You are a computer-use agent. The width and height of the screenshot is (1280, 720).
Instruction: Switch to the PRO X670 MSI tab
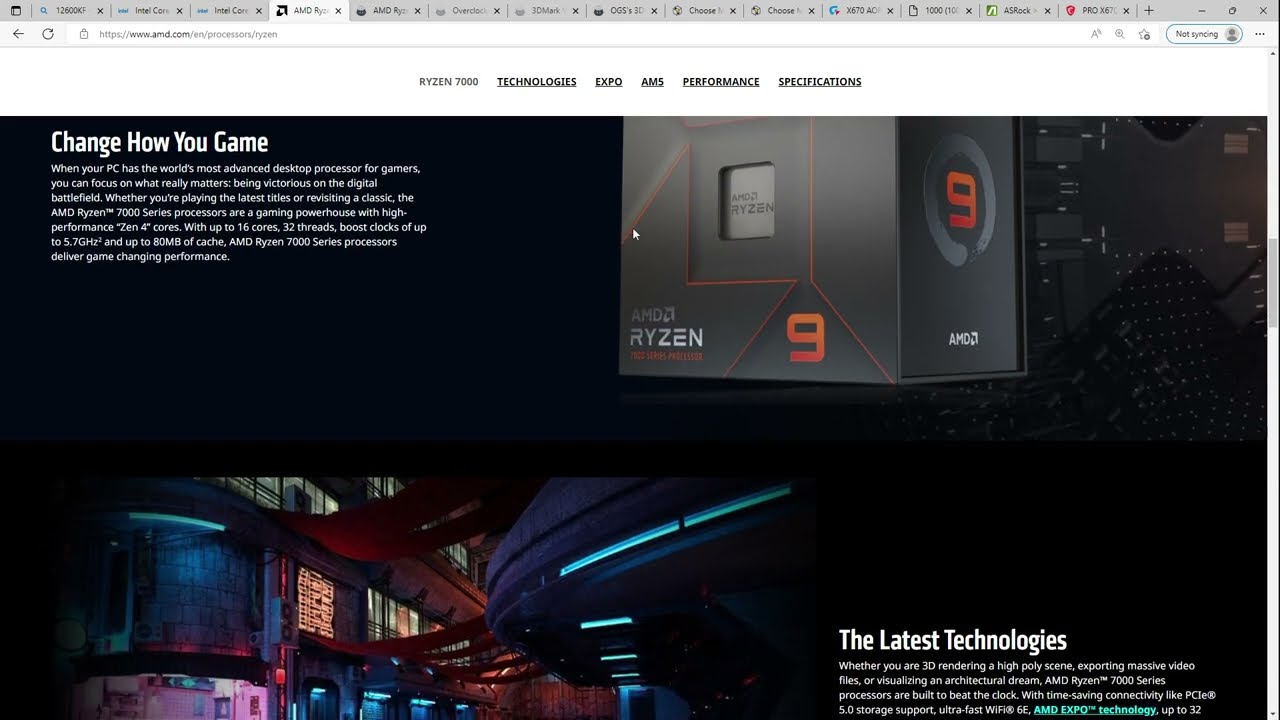(x=1097, y=11)
